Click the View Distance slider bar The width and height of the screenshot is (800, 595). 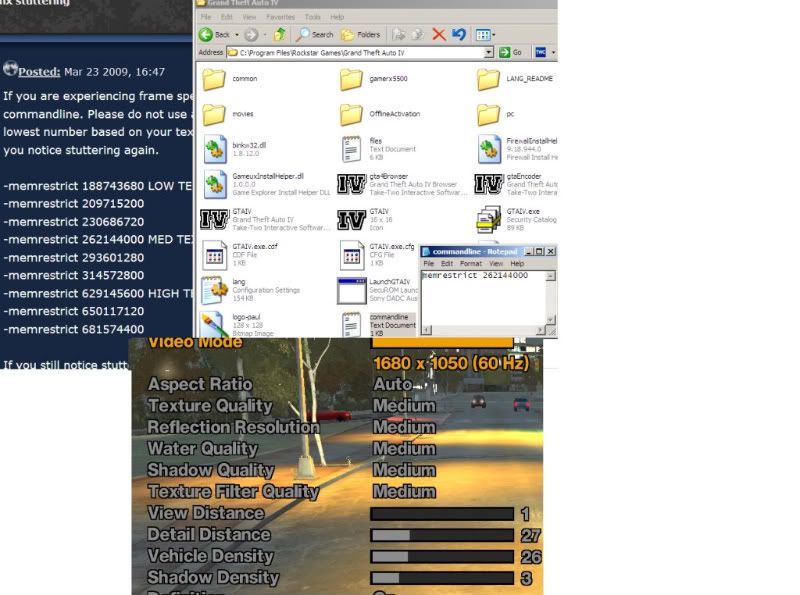click(x=442, y=514)
